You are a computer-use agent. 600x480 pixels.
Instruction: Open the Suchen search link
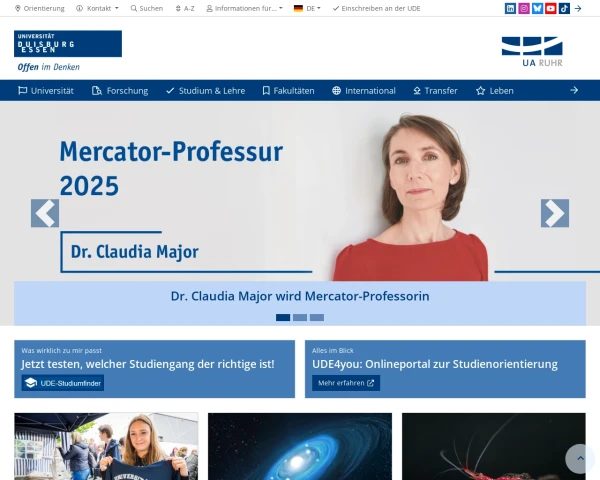[x=147, y=8]
